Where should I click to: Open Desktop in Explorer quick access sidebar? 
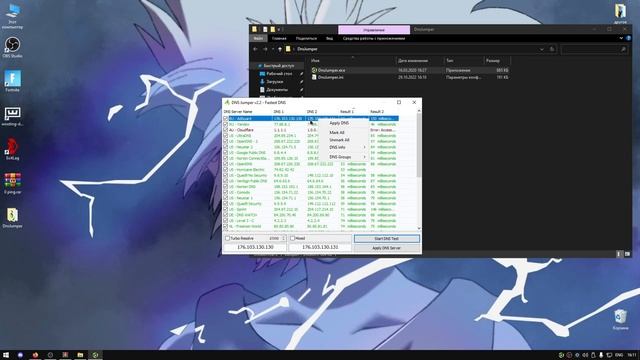click(280, 74)
